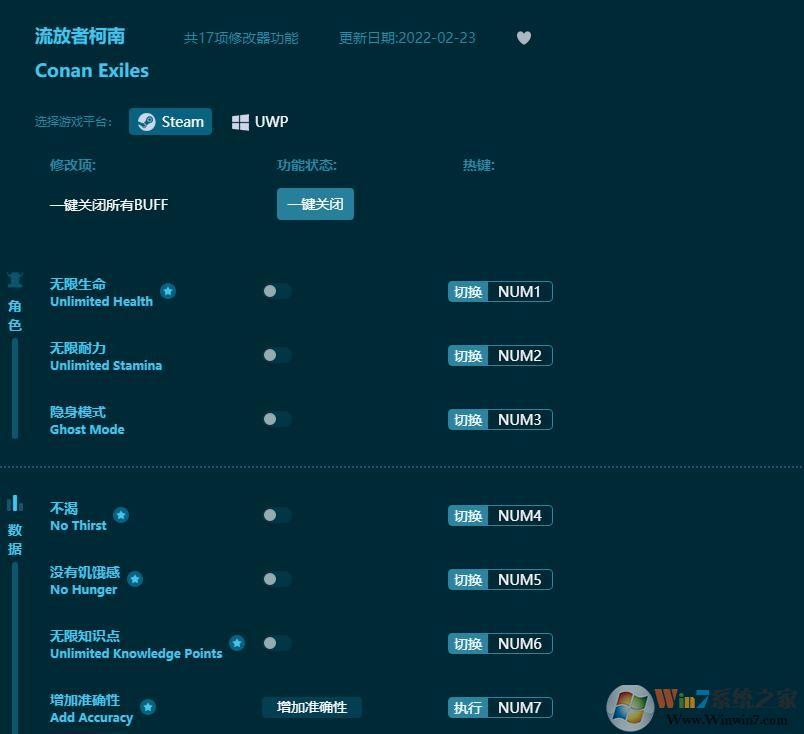Click the UWP Windows icon
This screenshot has width=804, height=734.
(240, 121)
